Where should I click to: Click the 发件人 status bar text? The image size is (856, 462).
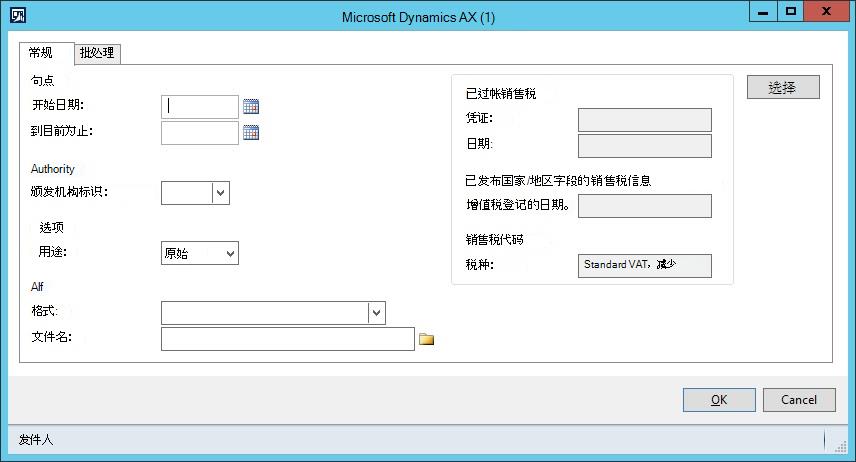(36, 440)
